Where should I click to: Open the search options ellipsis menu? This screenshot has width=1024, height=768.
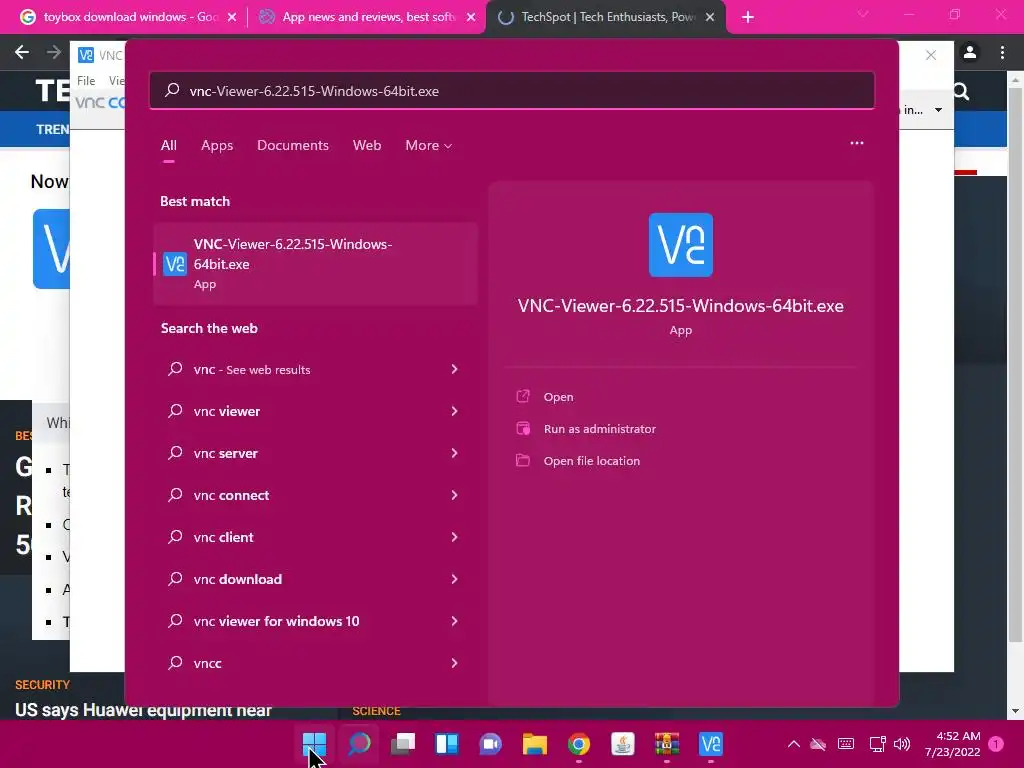857,143
